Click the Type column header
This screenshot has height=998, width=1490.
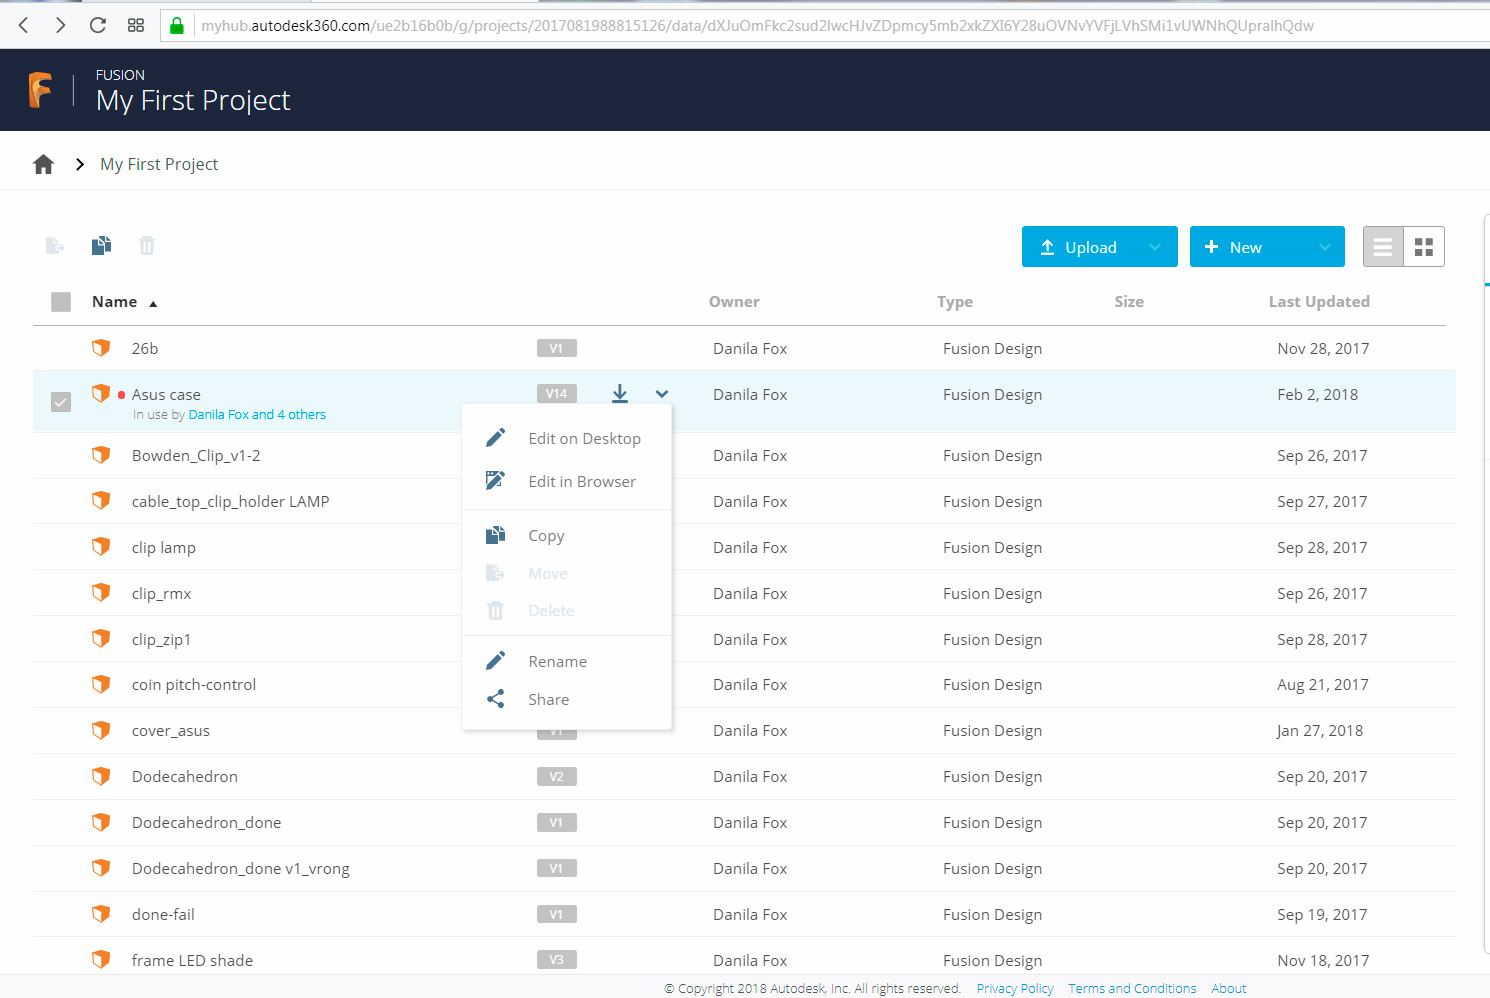pos(955,302)
